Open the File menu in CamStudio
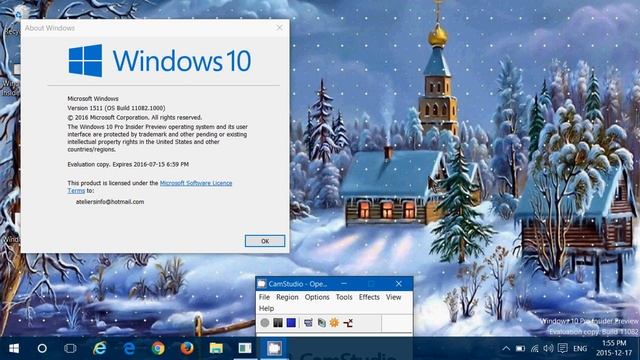The width and height of the screenshot is (640, 360). coord(264,297)
